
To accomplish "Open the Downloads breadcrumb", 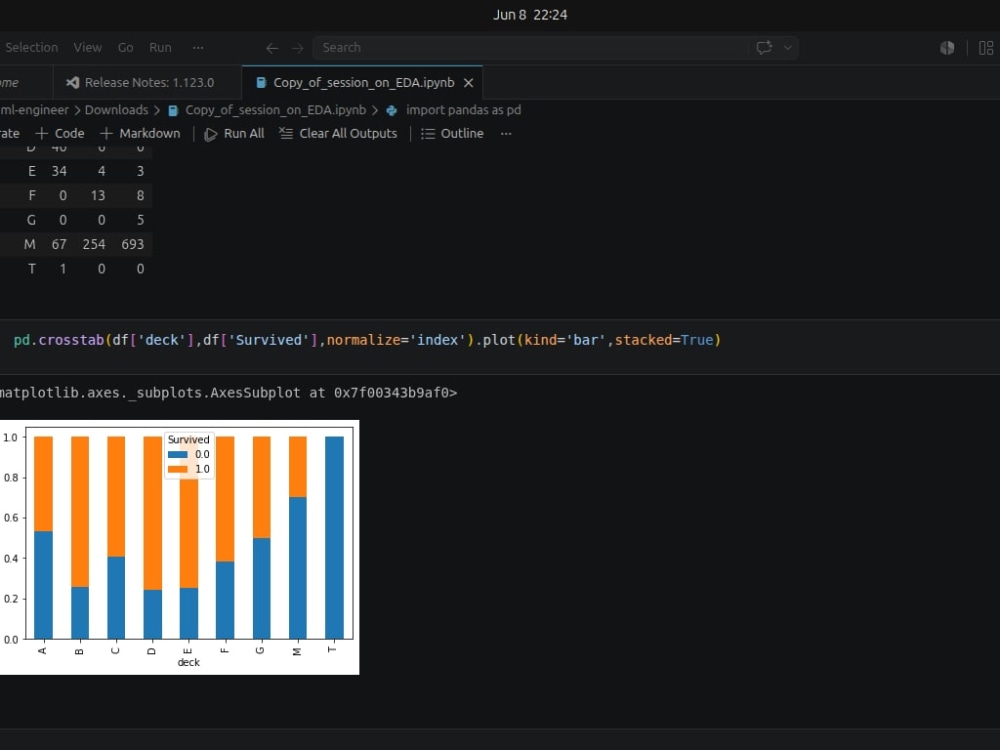I will click(x=116, y=110).
